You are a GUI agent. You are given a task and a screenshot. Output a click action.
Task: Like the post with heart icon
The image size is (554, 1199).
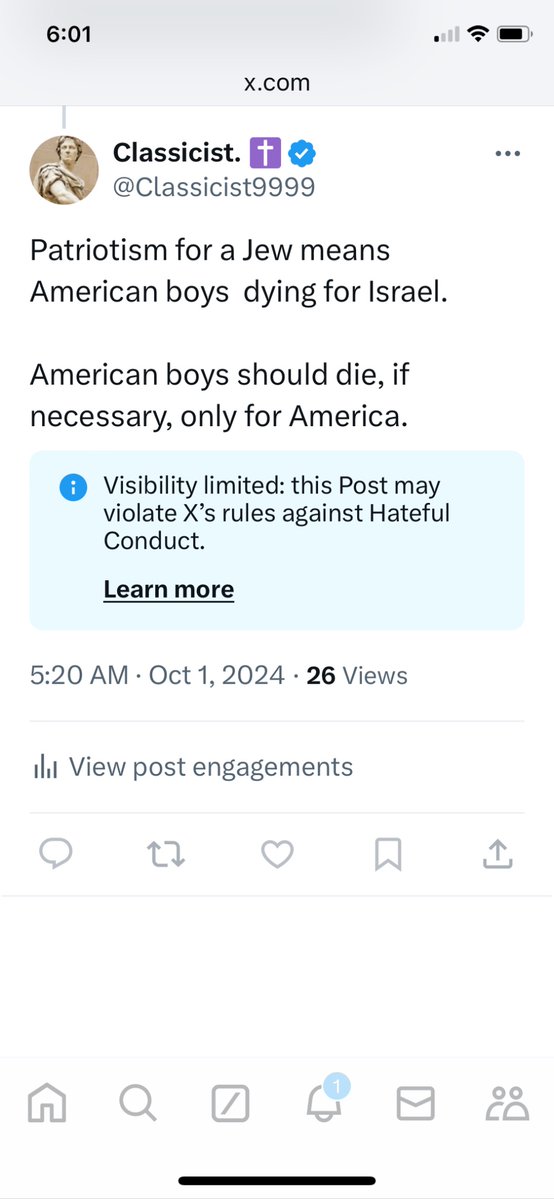tap(277, 854)
